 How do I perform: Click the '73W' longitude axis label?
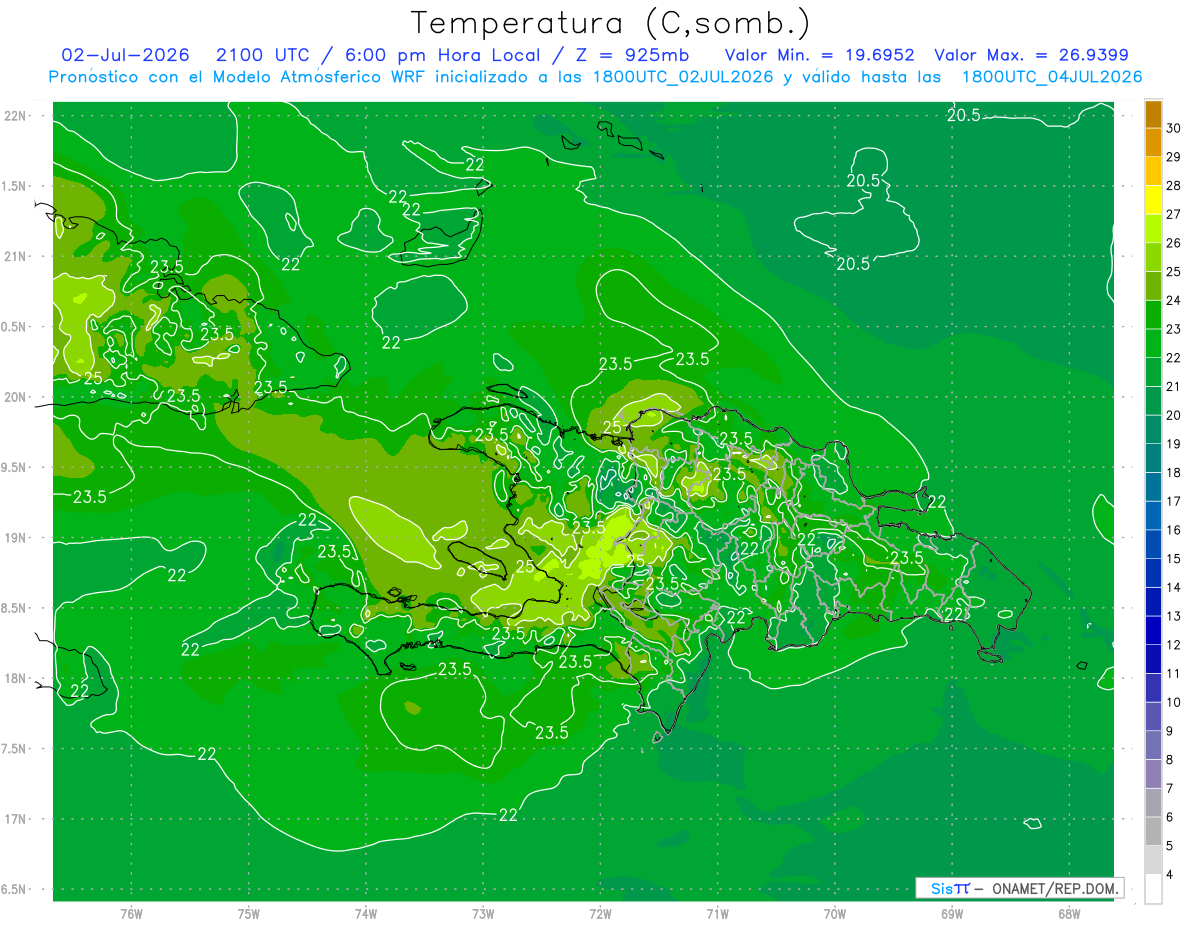coord(483,914)
